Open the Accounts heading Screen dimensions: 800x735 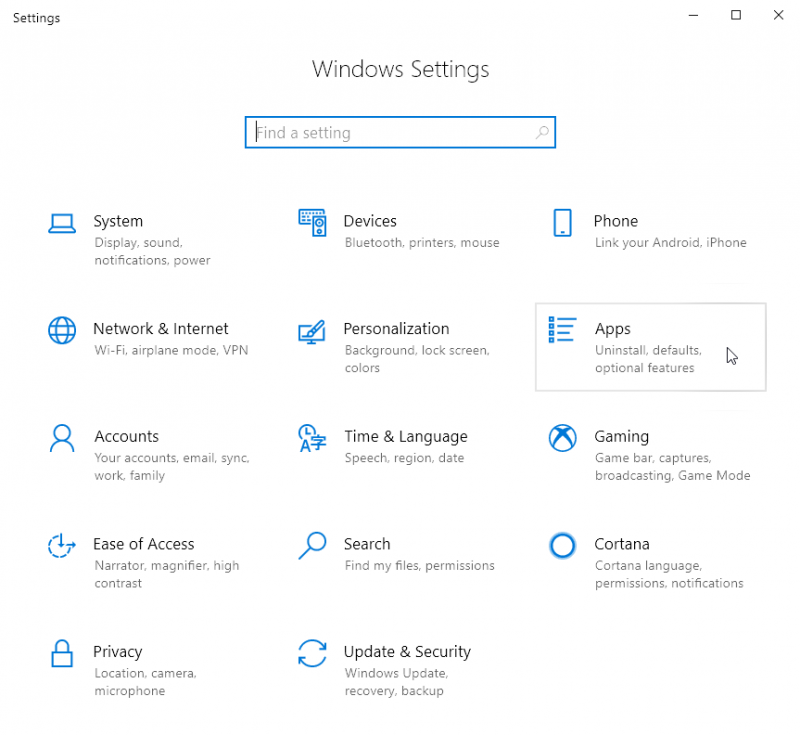pyautogui.click(x=127, y=437)
